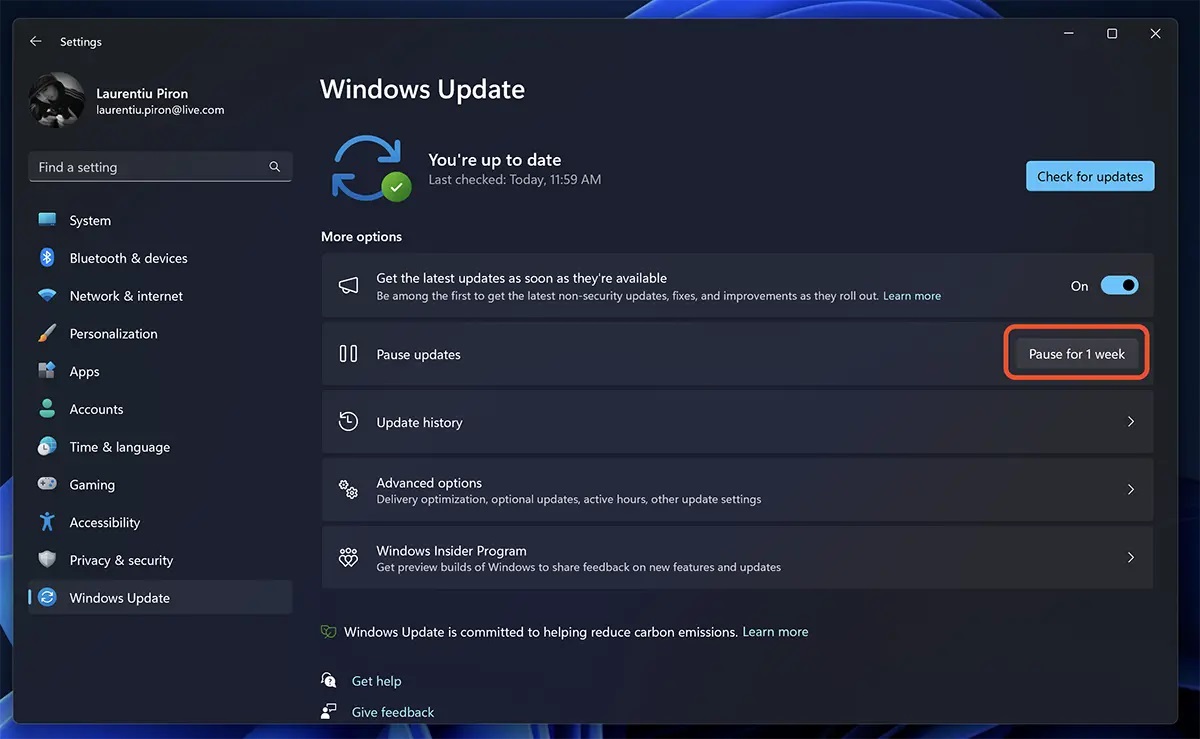Click the Network & internet wifi icon
Screen dimensions: 1200x739
[x=47, y=296]
